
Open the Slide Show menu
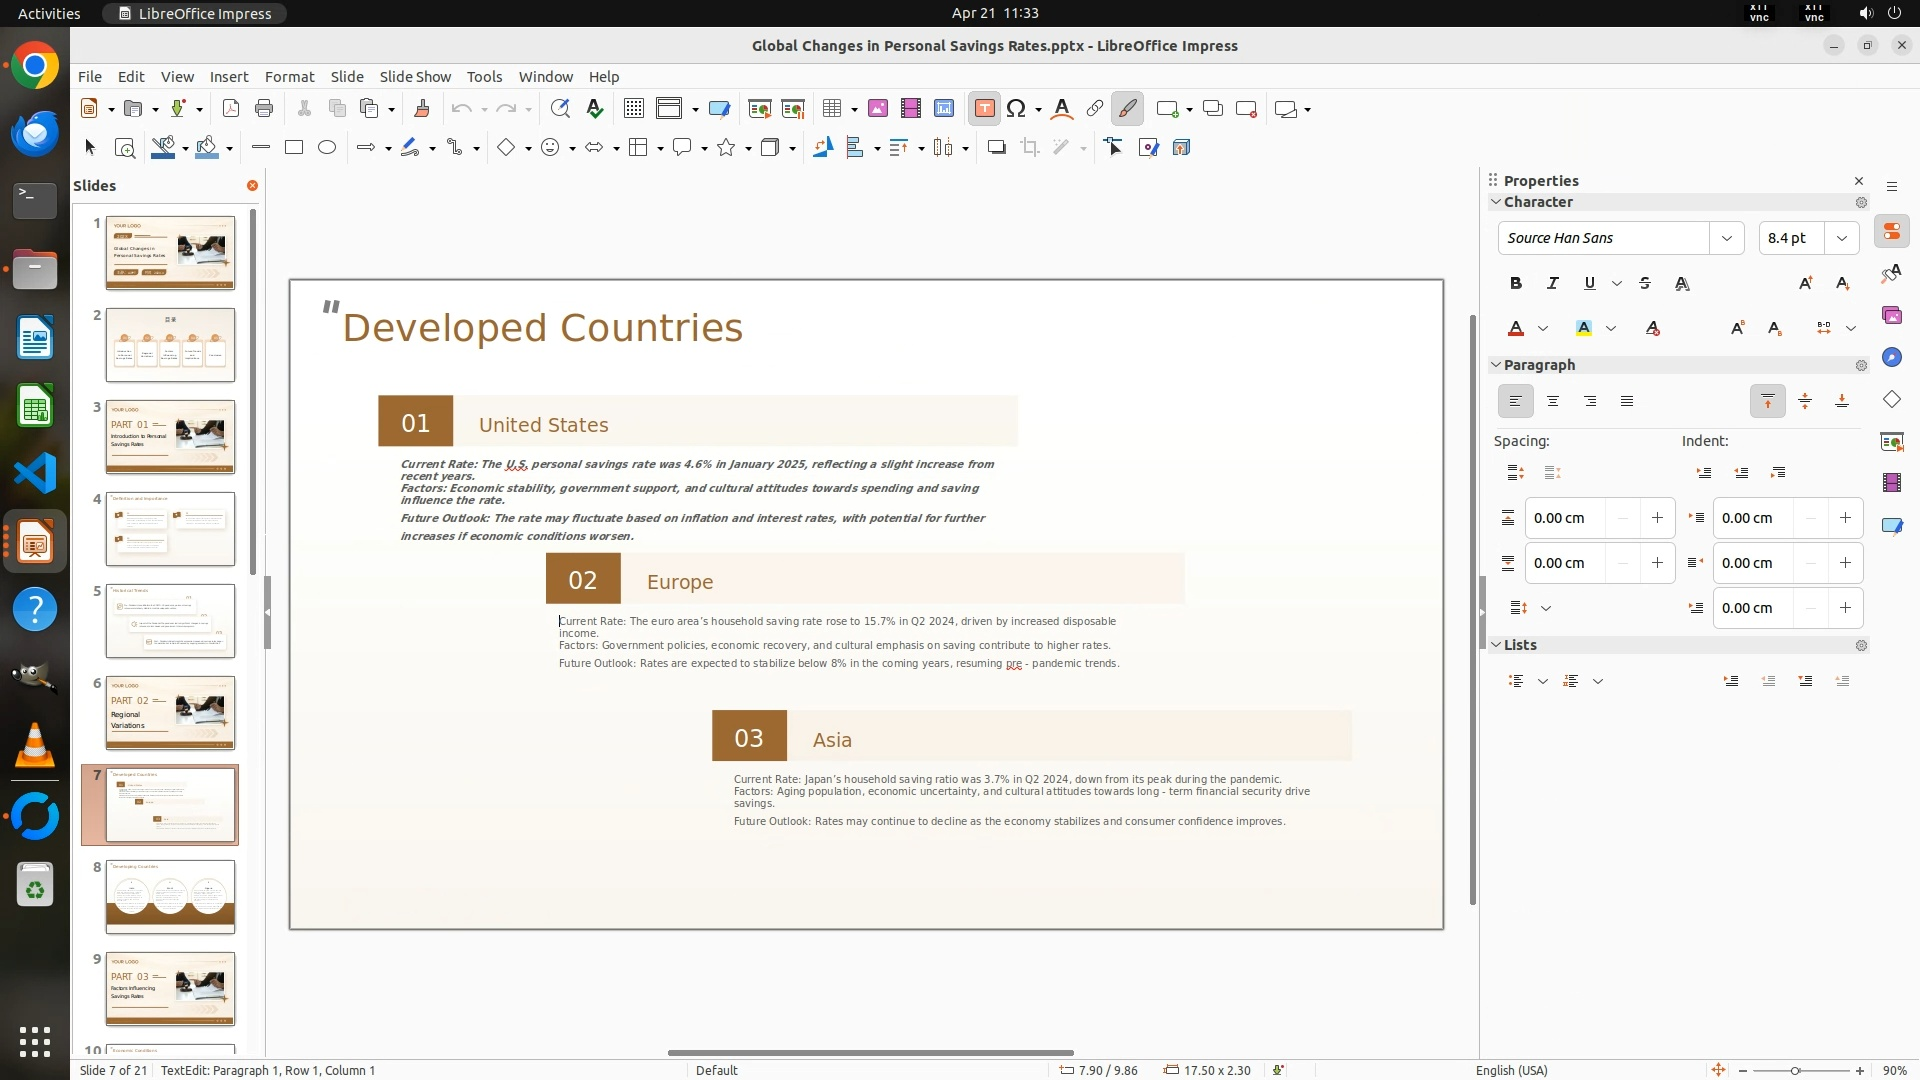pos(415,77)
